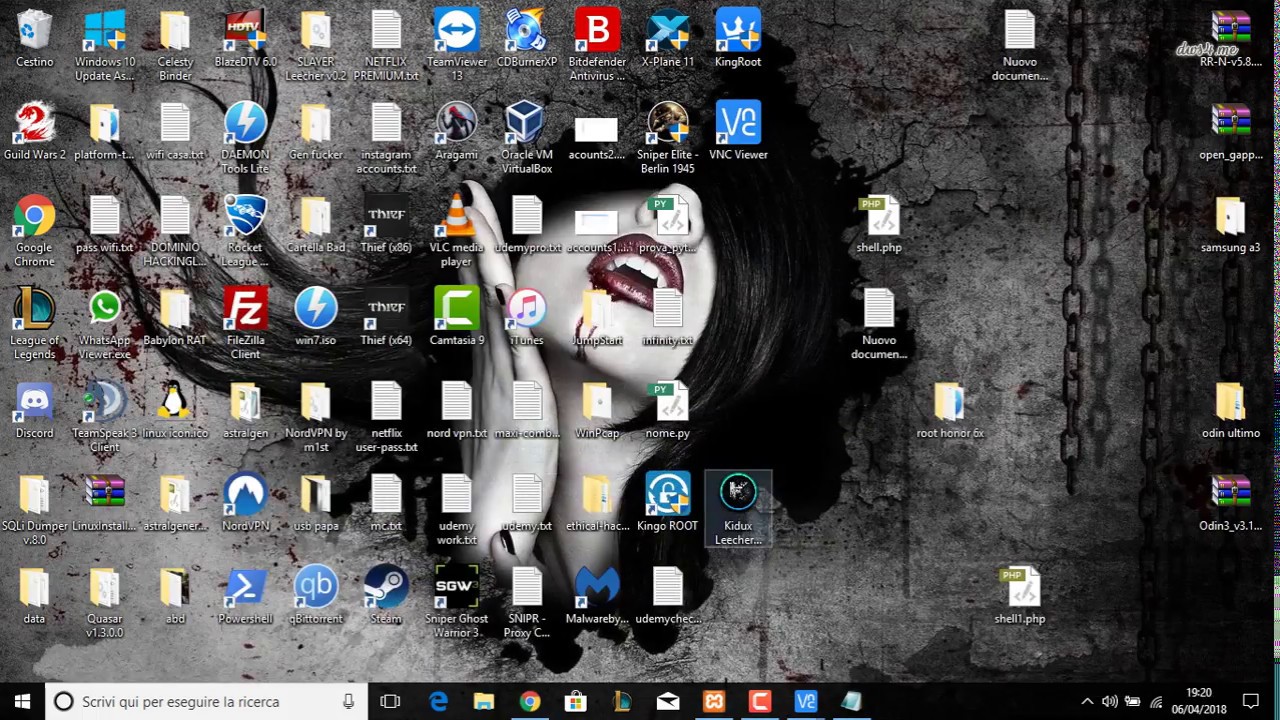Click the taskbar search field

click(x=206, y=701)
